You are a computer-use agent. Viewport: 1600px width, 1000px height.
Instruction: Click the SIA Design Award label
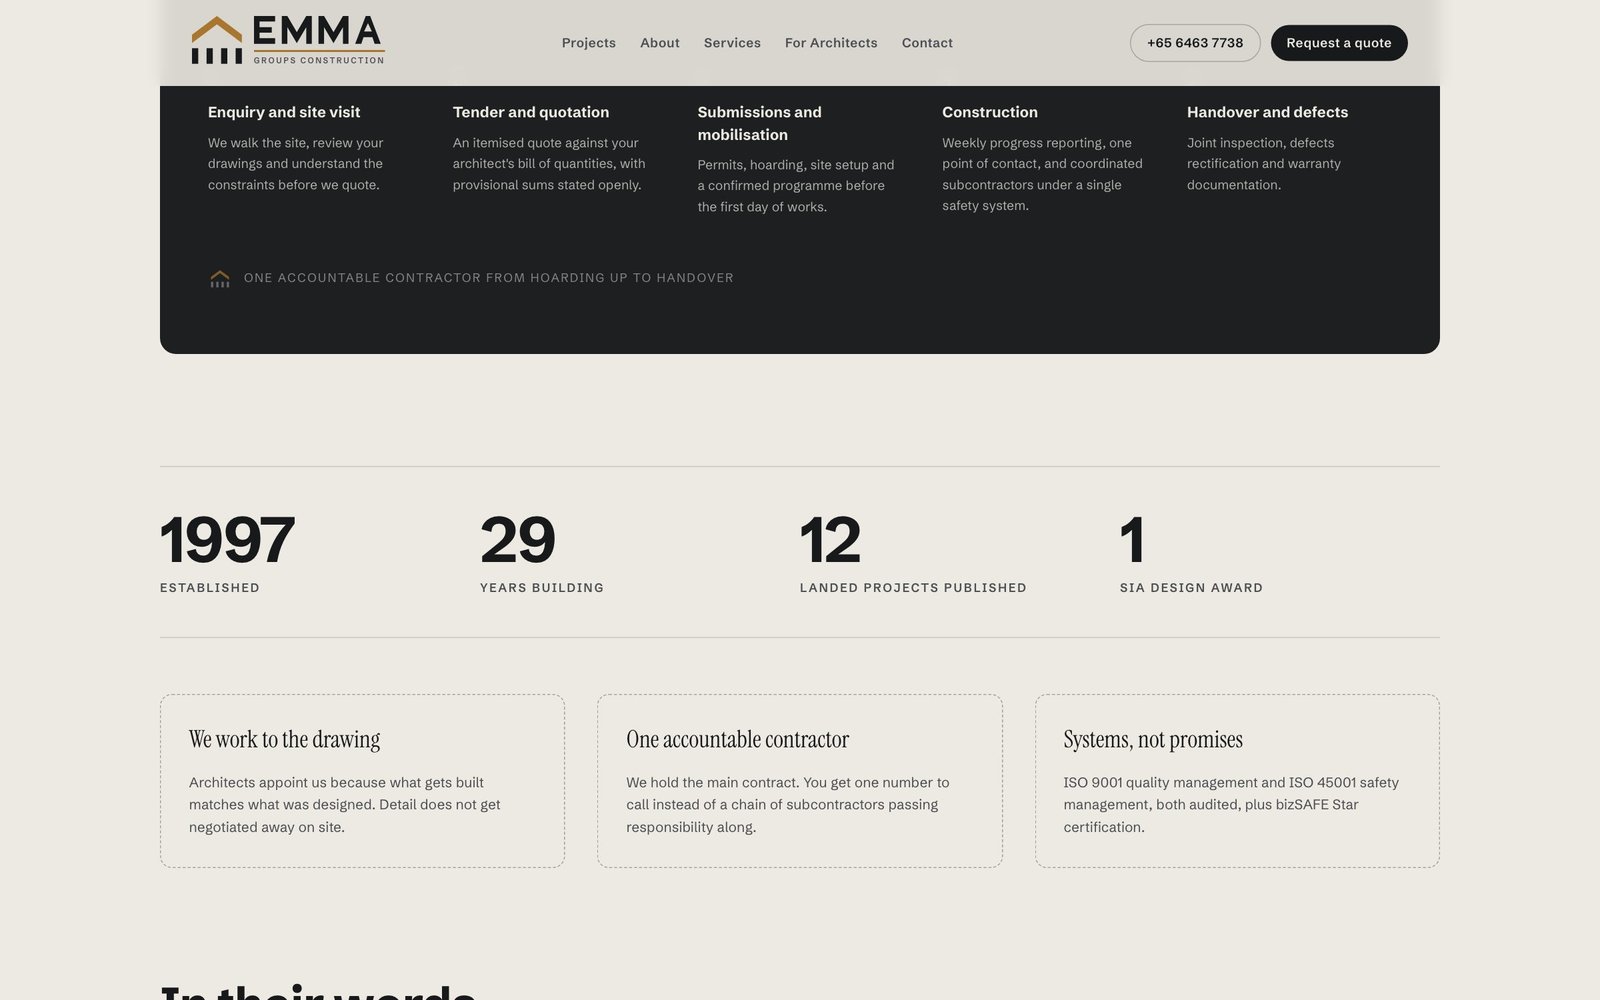(x=1191, y=588)
